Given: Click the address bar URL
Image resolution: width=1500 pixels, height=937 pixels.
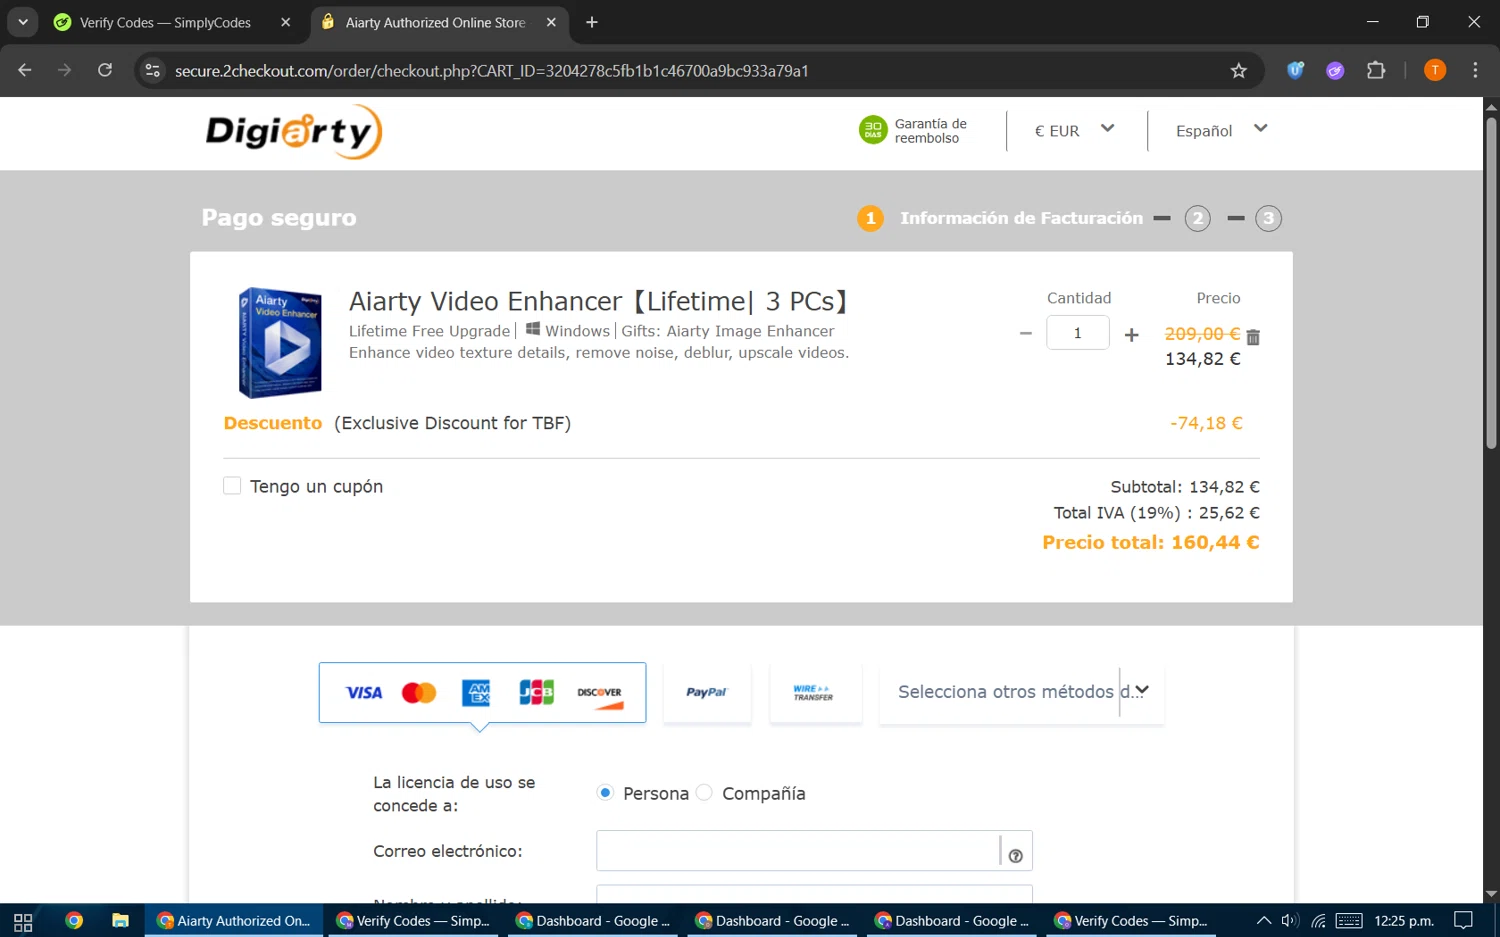Looking at the screenshot, I should click(x=491, y=71).
